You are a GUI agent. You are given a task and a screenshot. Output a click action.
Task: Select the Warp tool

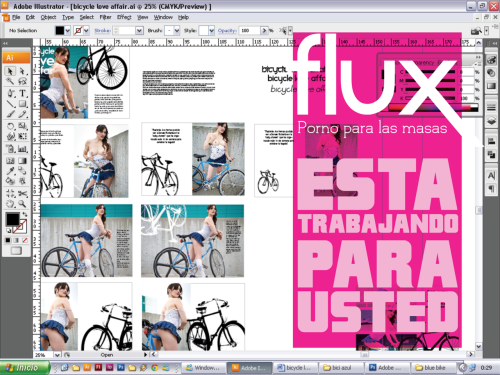click(x=10, y=136)
